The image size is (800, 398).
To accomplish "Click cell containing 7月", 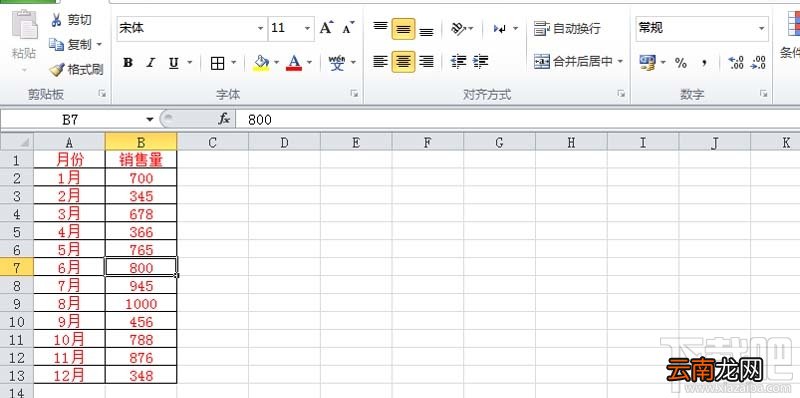I will point(69,285).
